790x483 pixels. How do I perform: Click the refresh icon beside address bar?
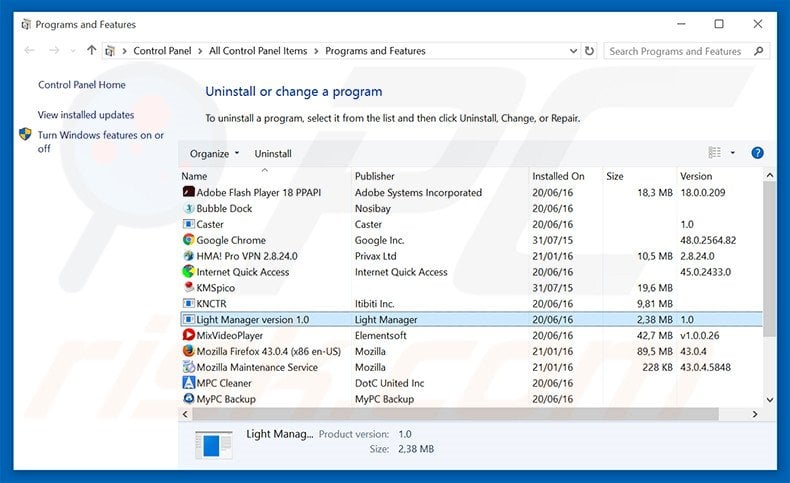tap(589, 51)
